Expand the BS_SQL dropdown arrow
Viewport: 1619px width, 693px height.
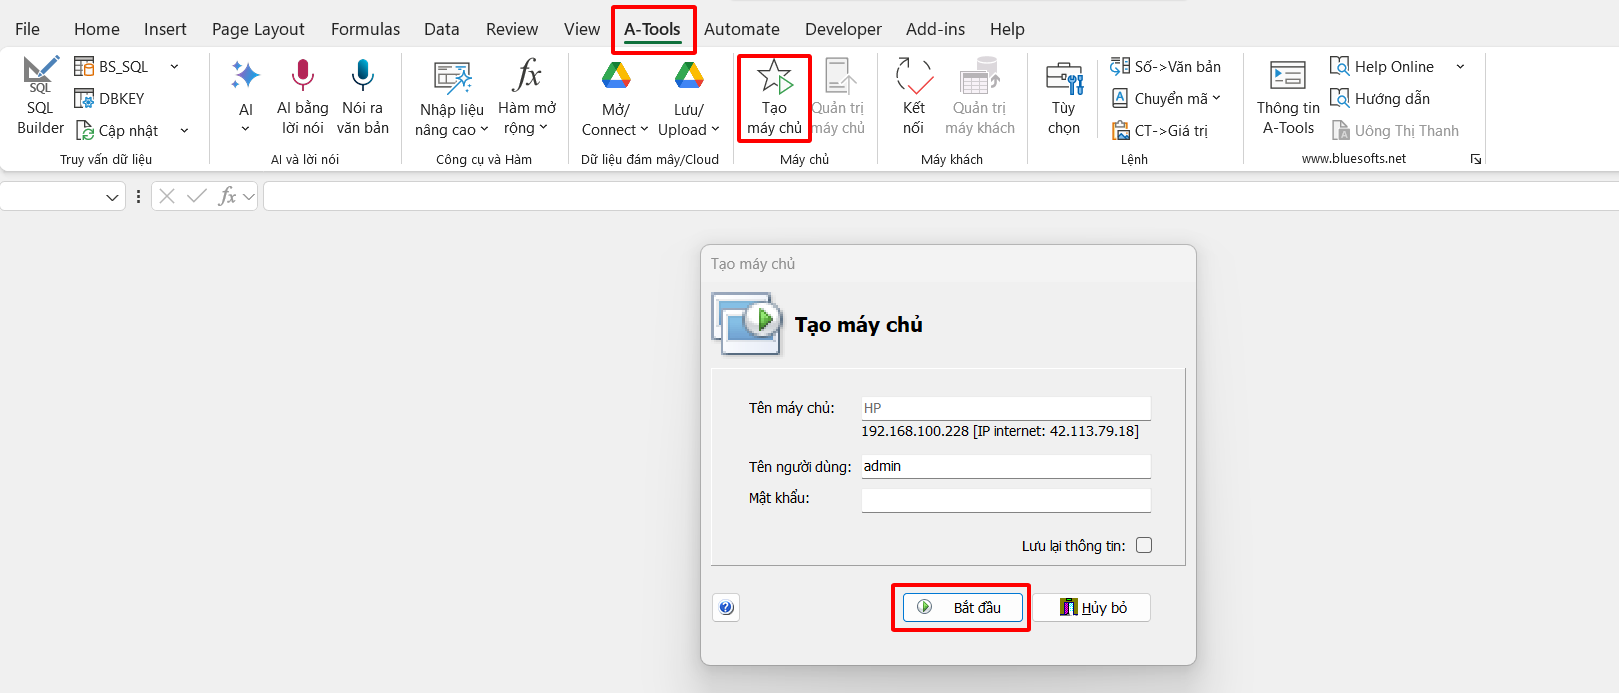(x=175, y=67)
